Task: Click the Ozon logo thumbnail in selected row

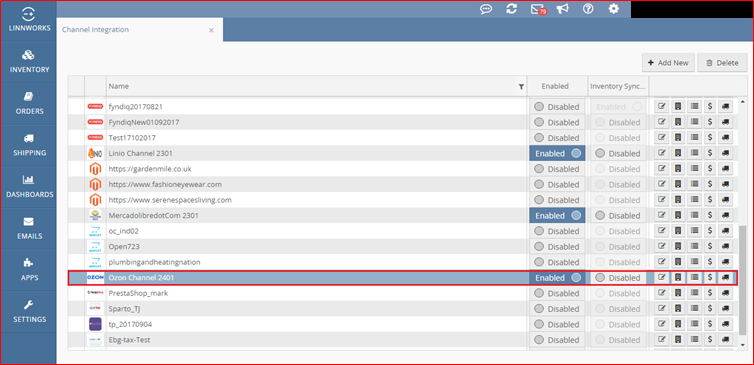Action: pyautogui.click(x=95, y=277)
